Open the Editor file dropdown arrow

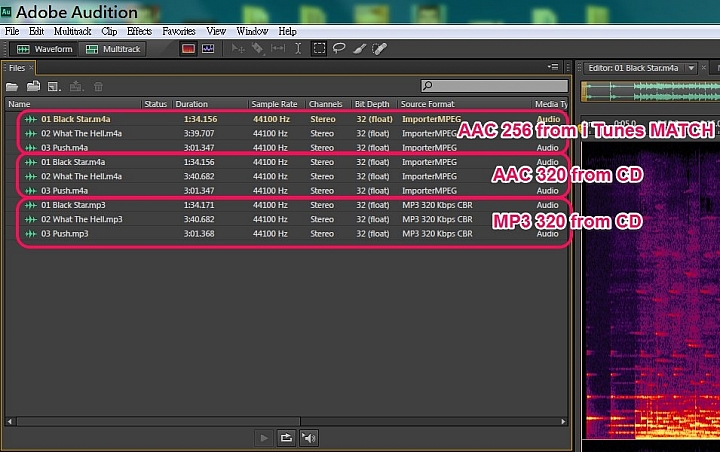pyautogui.click(x=691, y=68)
